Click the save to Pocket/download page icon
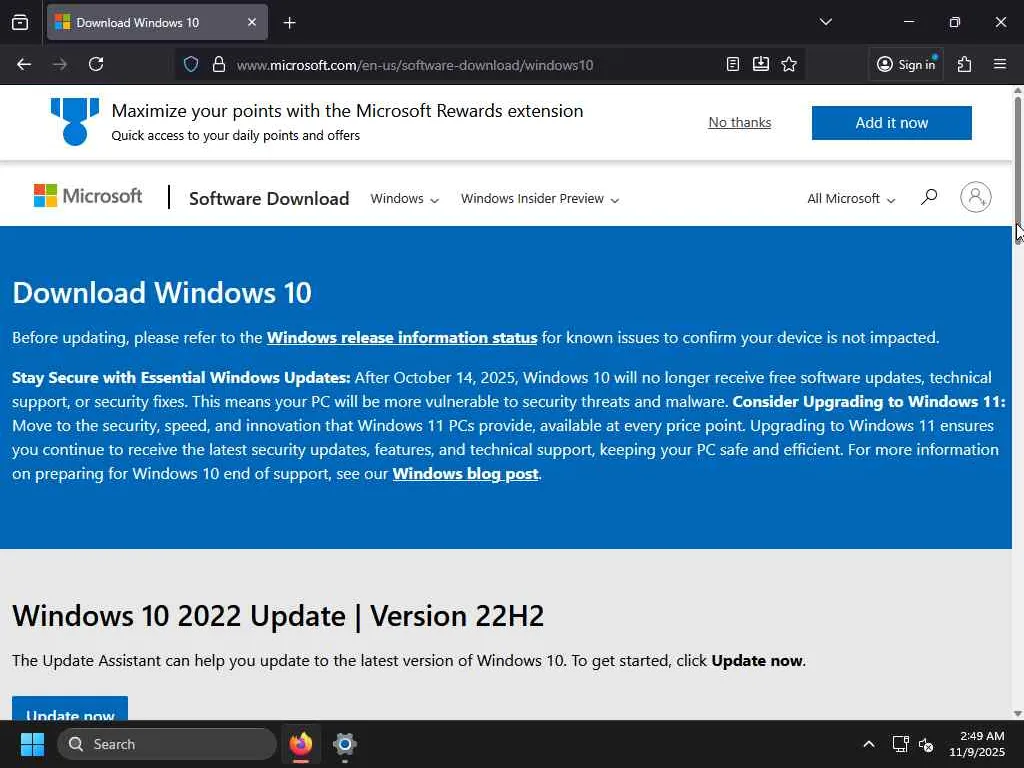Screen dimensions: 1024x768 pos(761,64)
